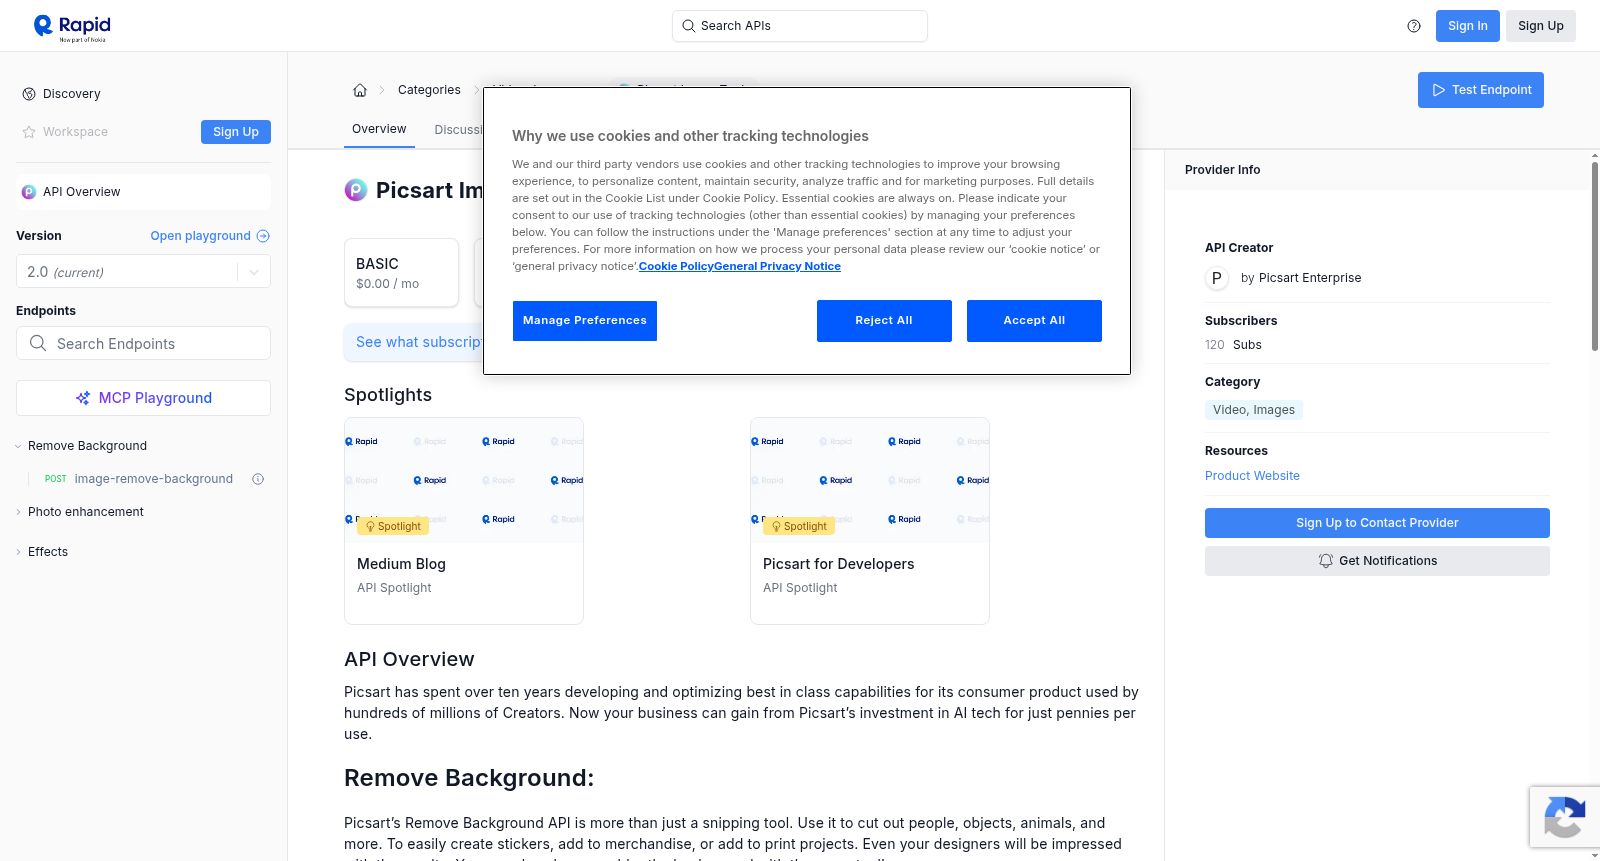Image resolution: width=1600 pixels, height=861 pixels.
Task: Click the 'Remove Background:' section heading
Action: tap(469, 778)
